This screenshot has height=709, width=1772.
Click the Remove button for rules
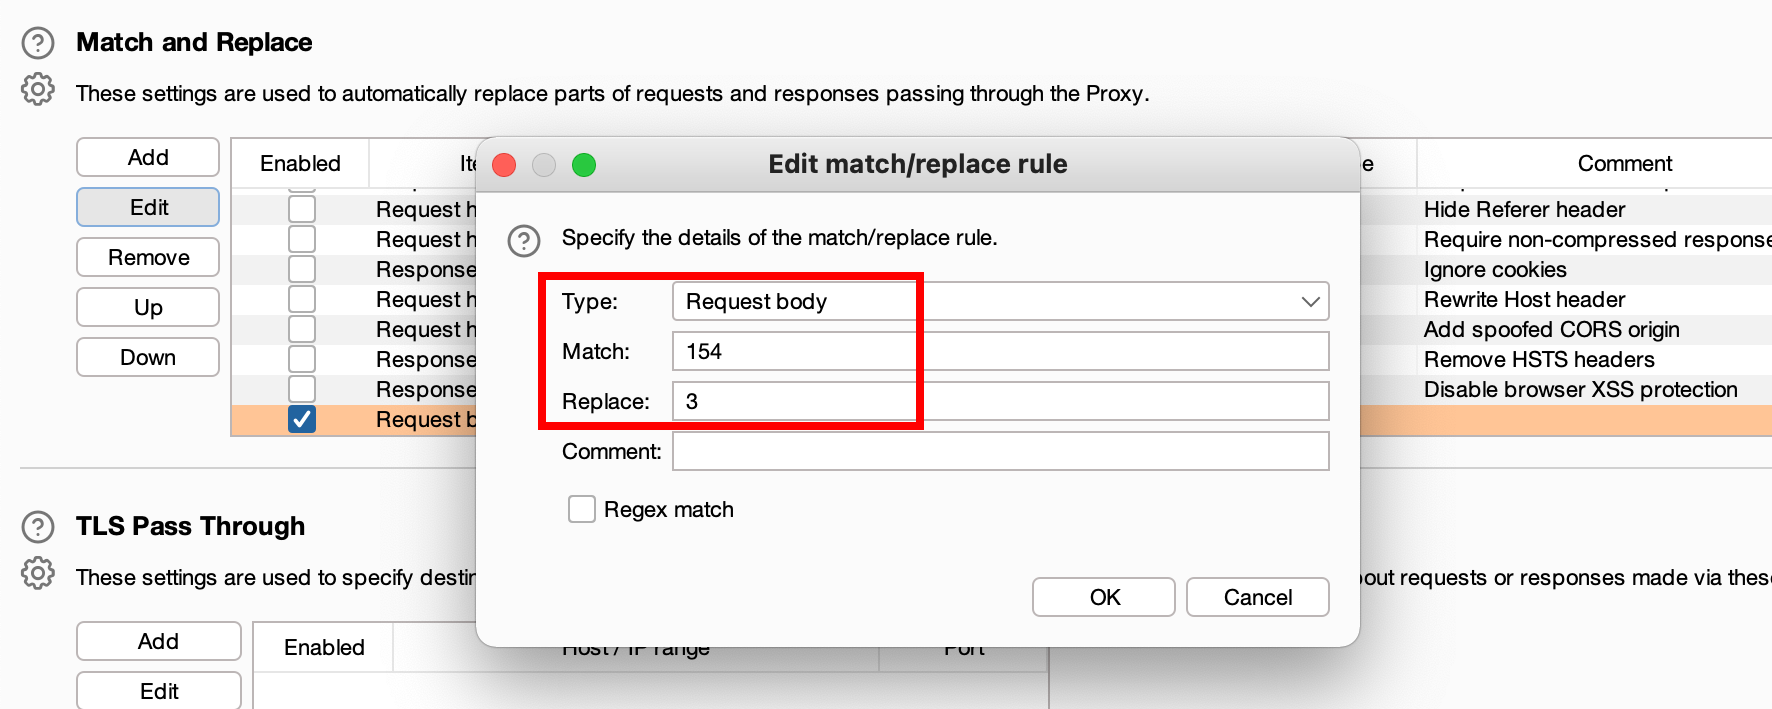click(148, 257)
